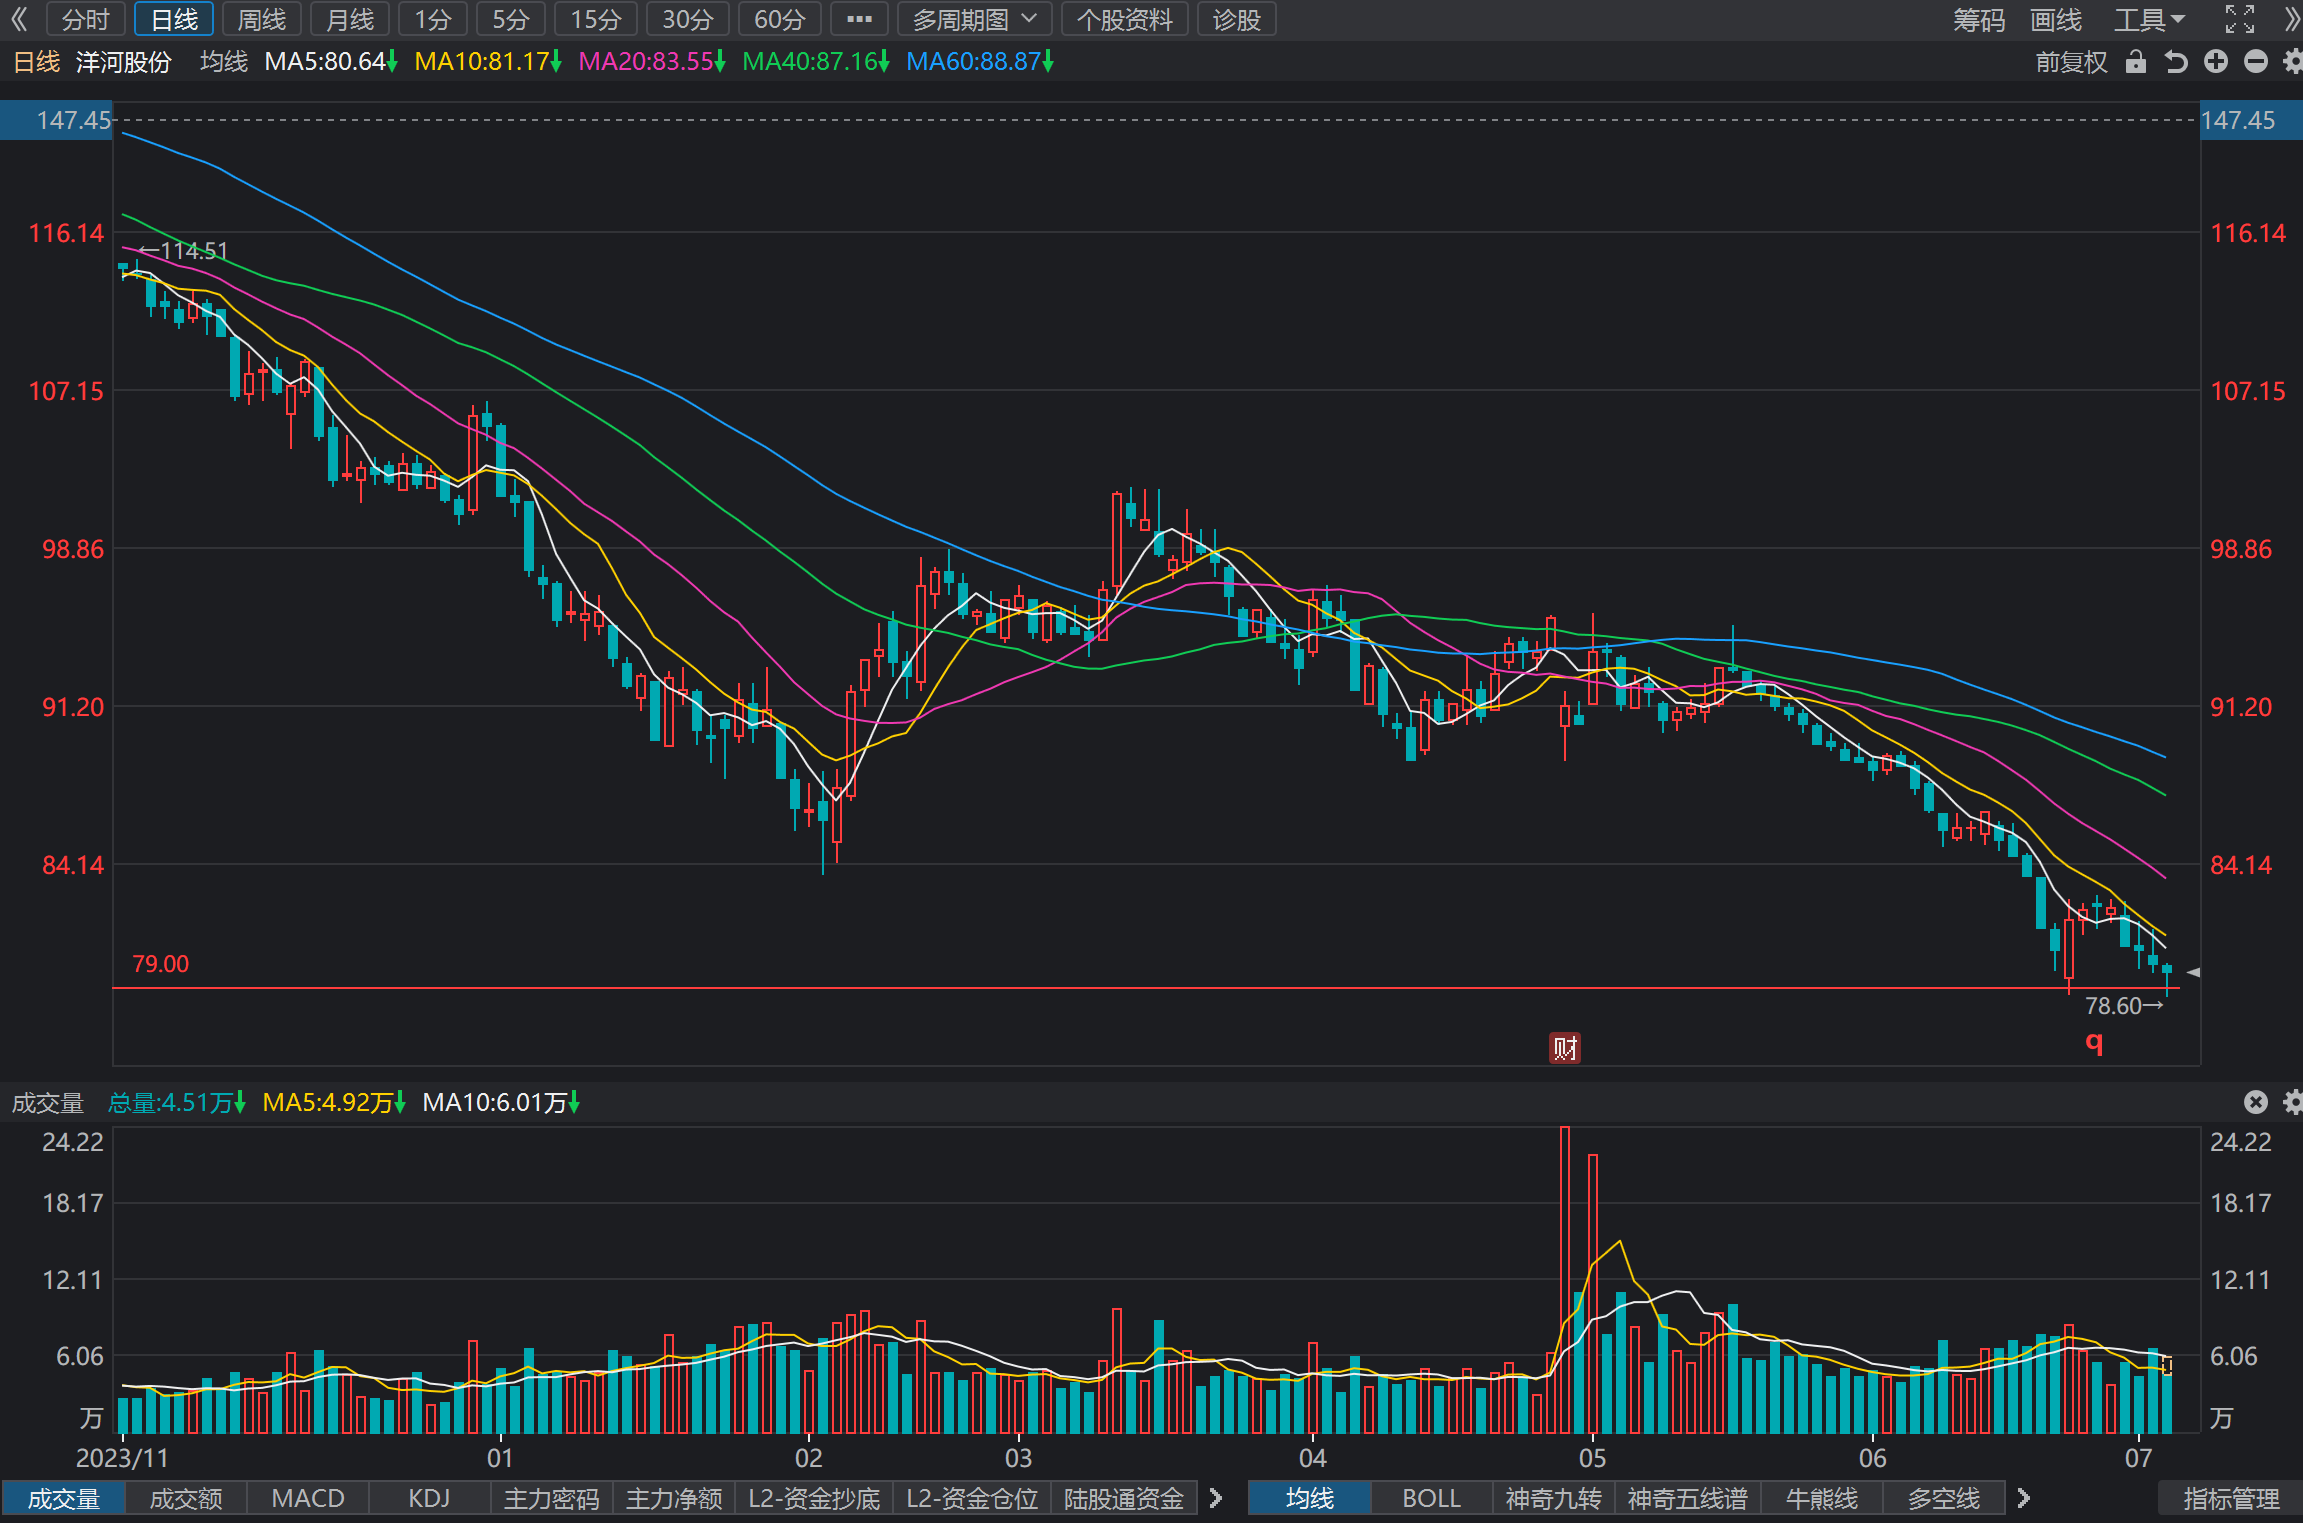Zoom out chart with minus icon
Viewport: 2303px width, 1523px height.
click(x=2255, y=62)
